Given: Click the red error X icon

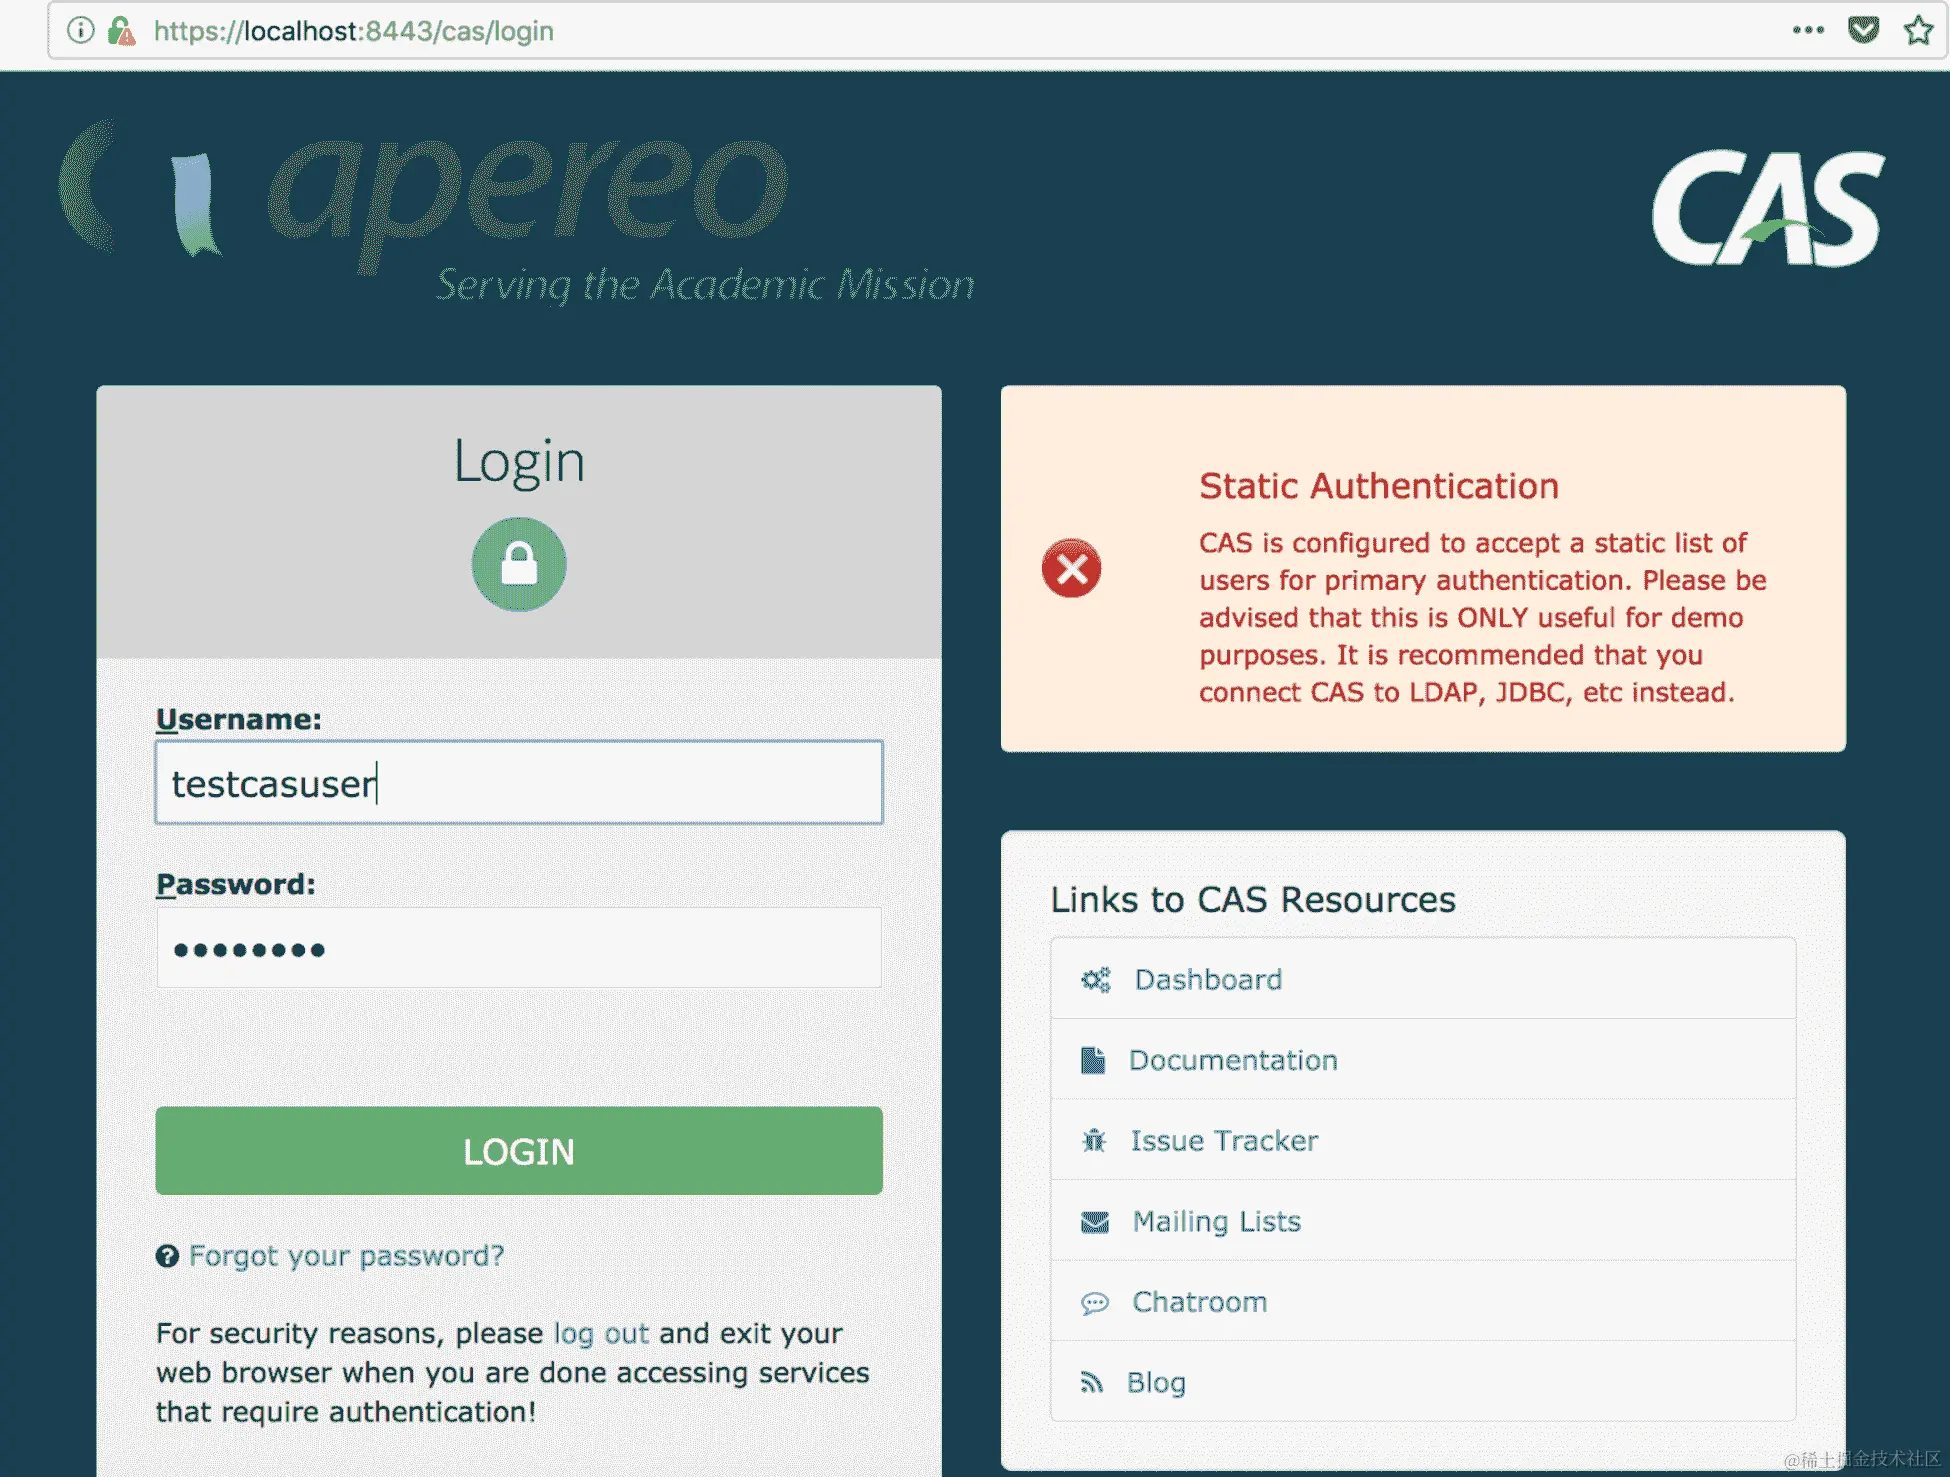Looking at the screenshot, I should point(1071,569).
